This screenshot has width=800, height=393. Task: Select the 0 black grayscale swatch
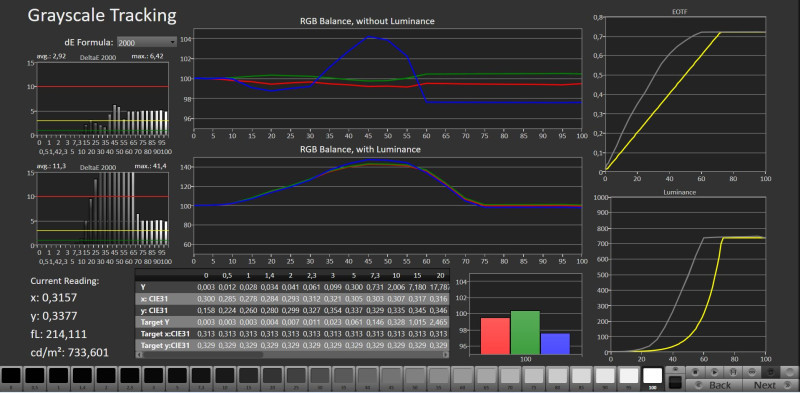click(x=11, y=376)
